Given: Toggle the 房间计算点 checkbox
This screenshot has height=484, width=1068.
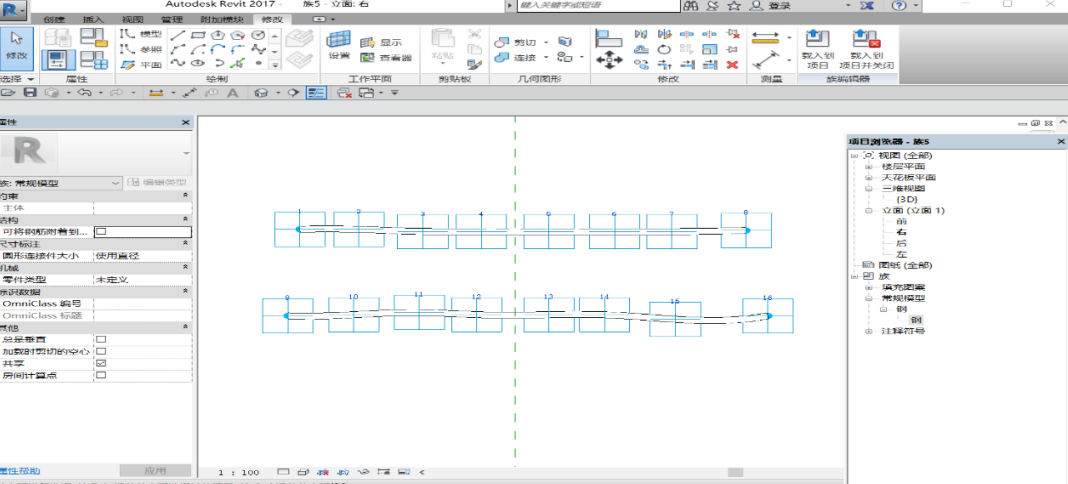Looking at the screenshot, I should (101, 375).
